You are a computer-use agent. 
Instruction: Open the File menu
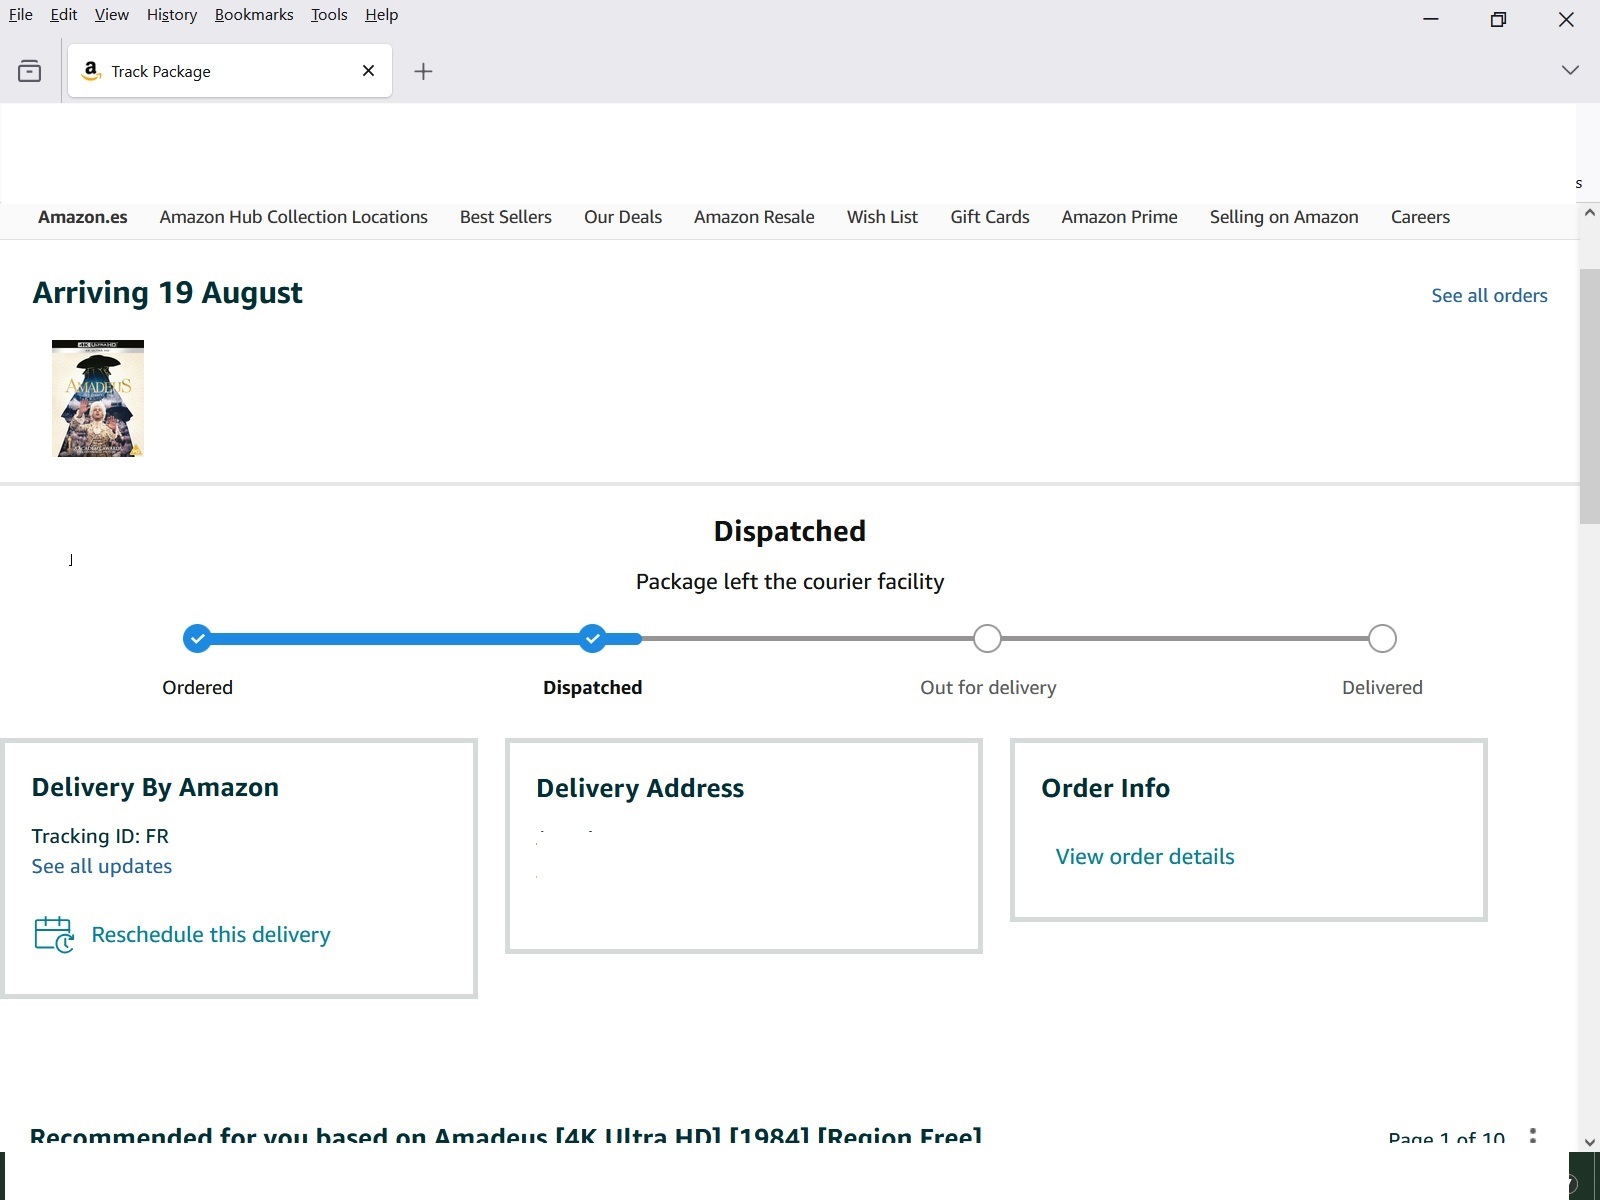coord(21,15)
